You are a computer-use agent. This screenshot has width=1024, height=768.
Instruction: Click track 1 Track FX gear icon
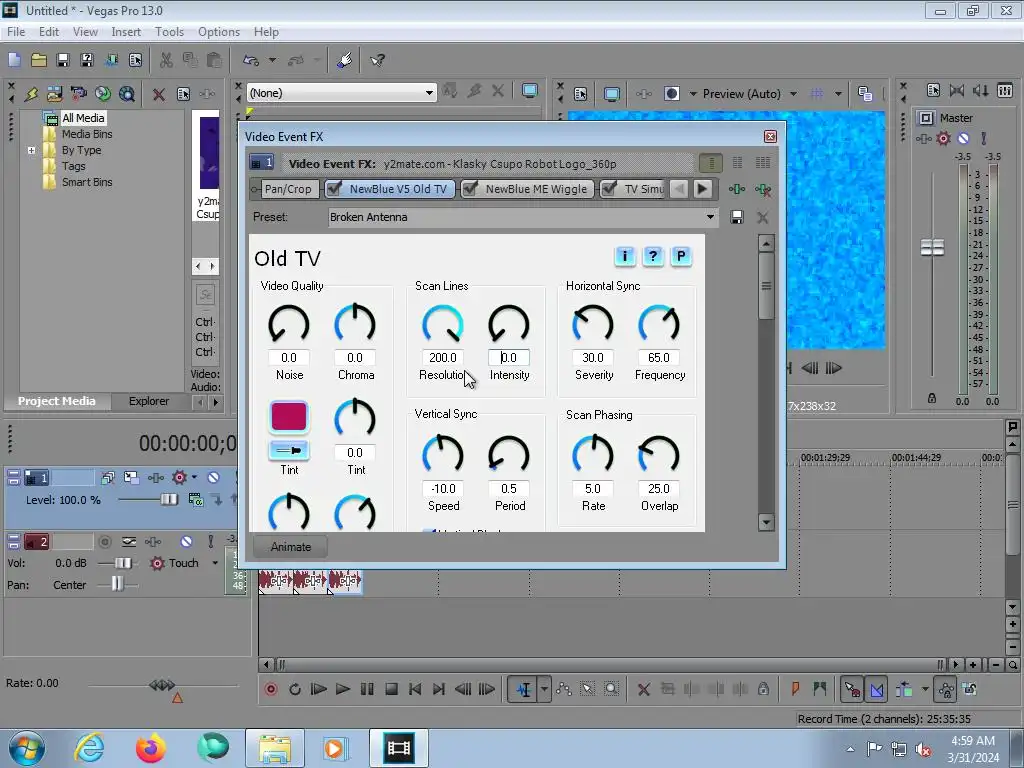pyautogui.click(x=179, y=477)
